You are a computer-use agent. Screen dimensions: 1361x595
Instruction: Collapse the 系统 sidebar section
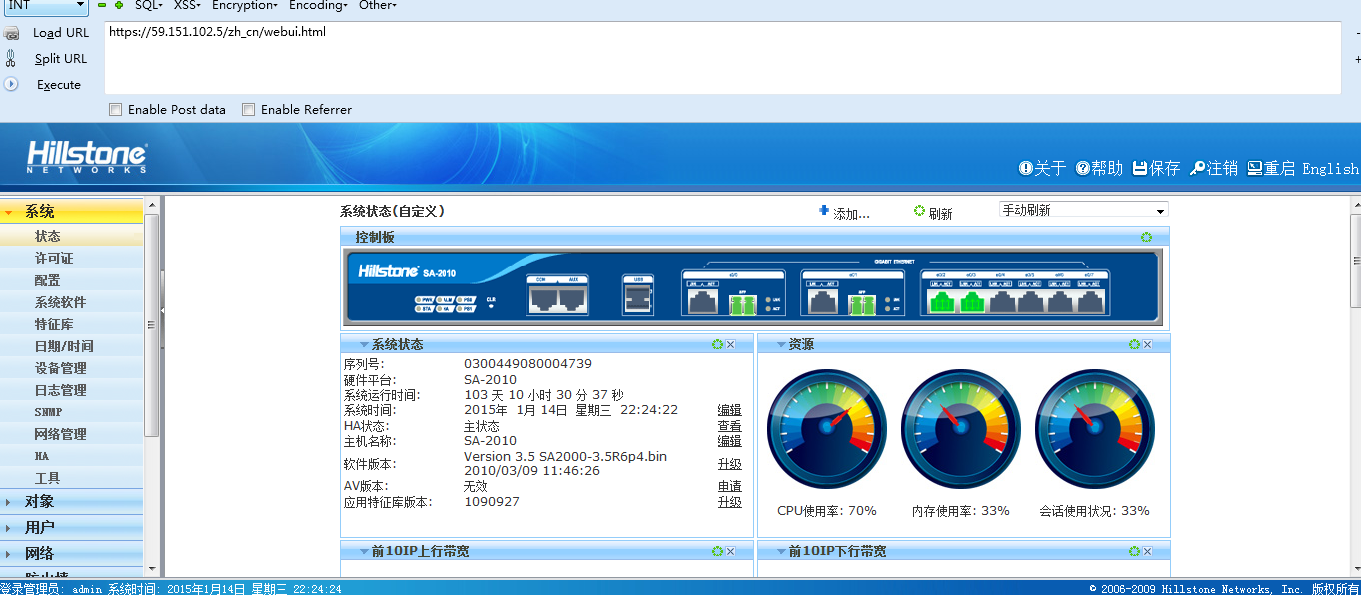(72, 211)
